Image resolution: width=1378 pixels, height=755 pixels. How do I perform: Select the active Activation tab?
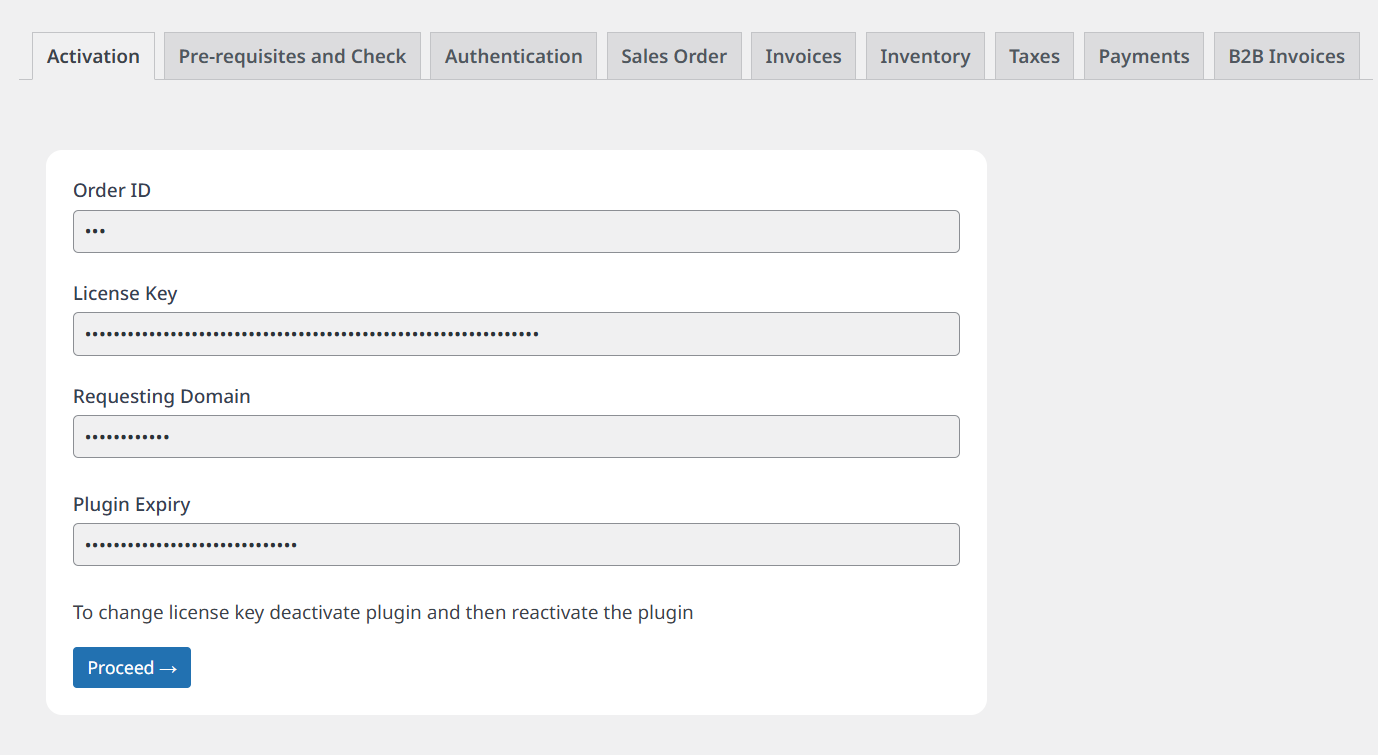point(93,57)
